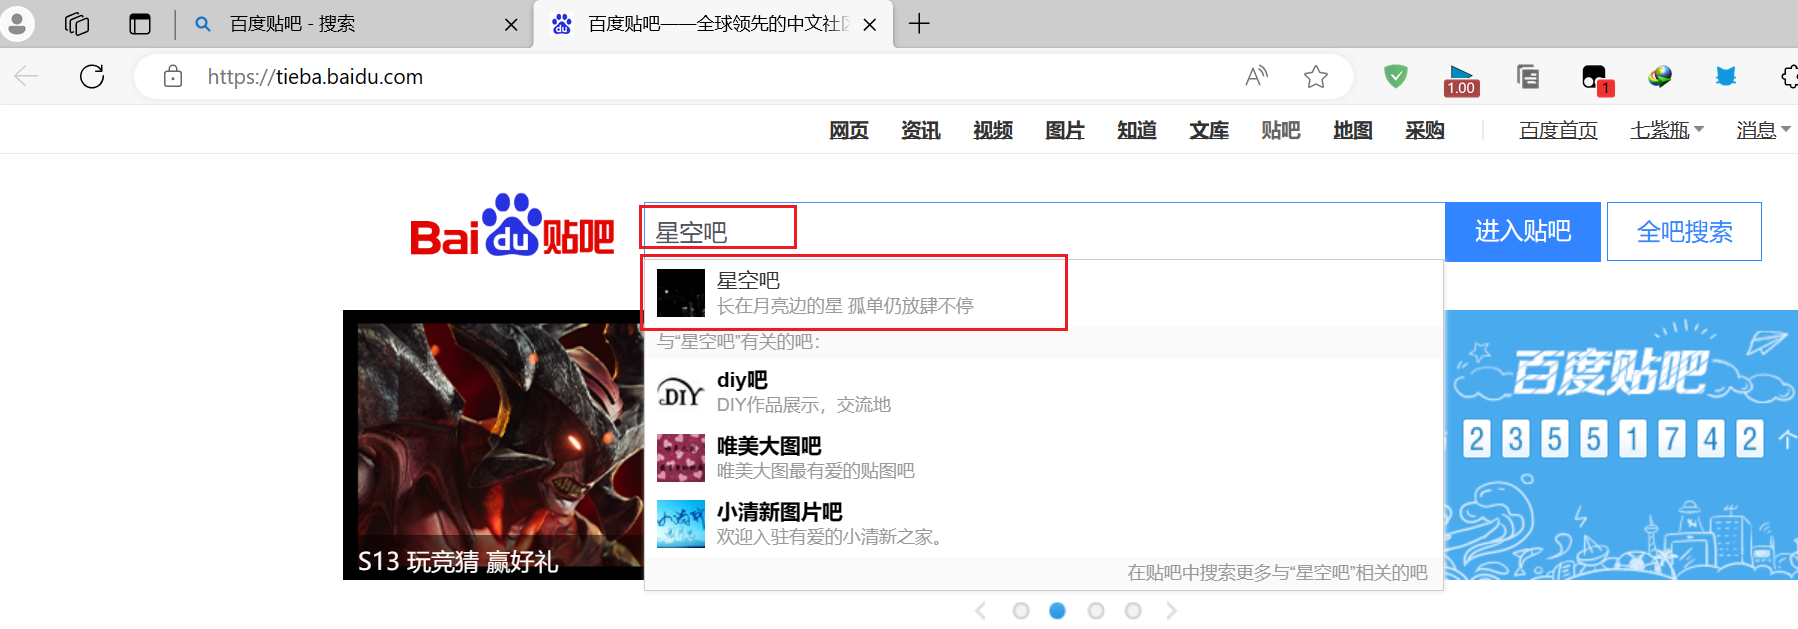Select the 贴吧 category link
Viewport: 1798px width, 629px height.
tap(1281, 130)
